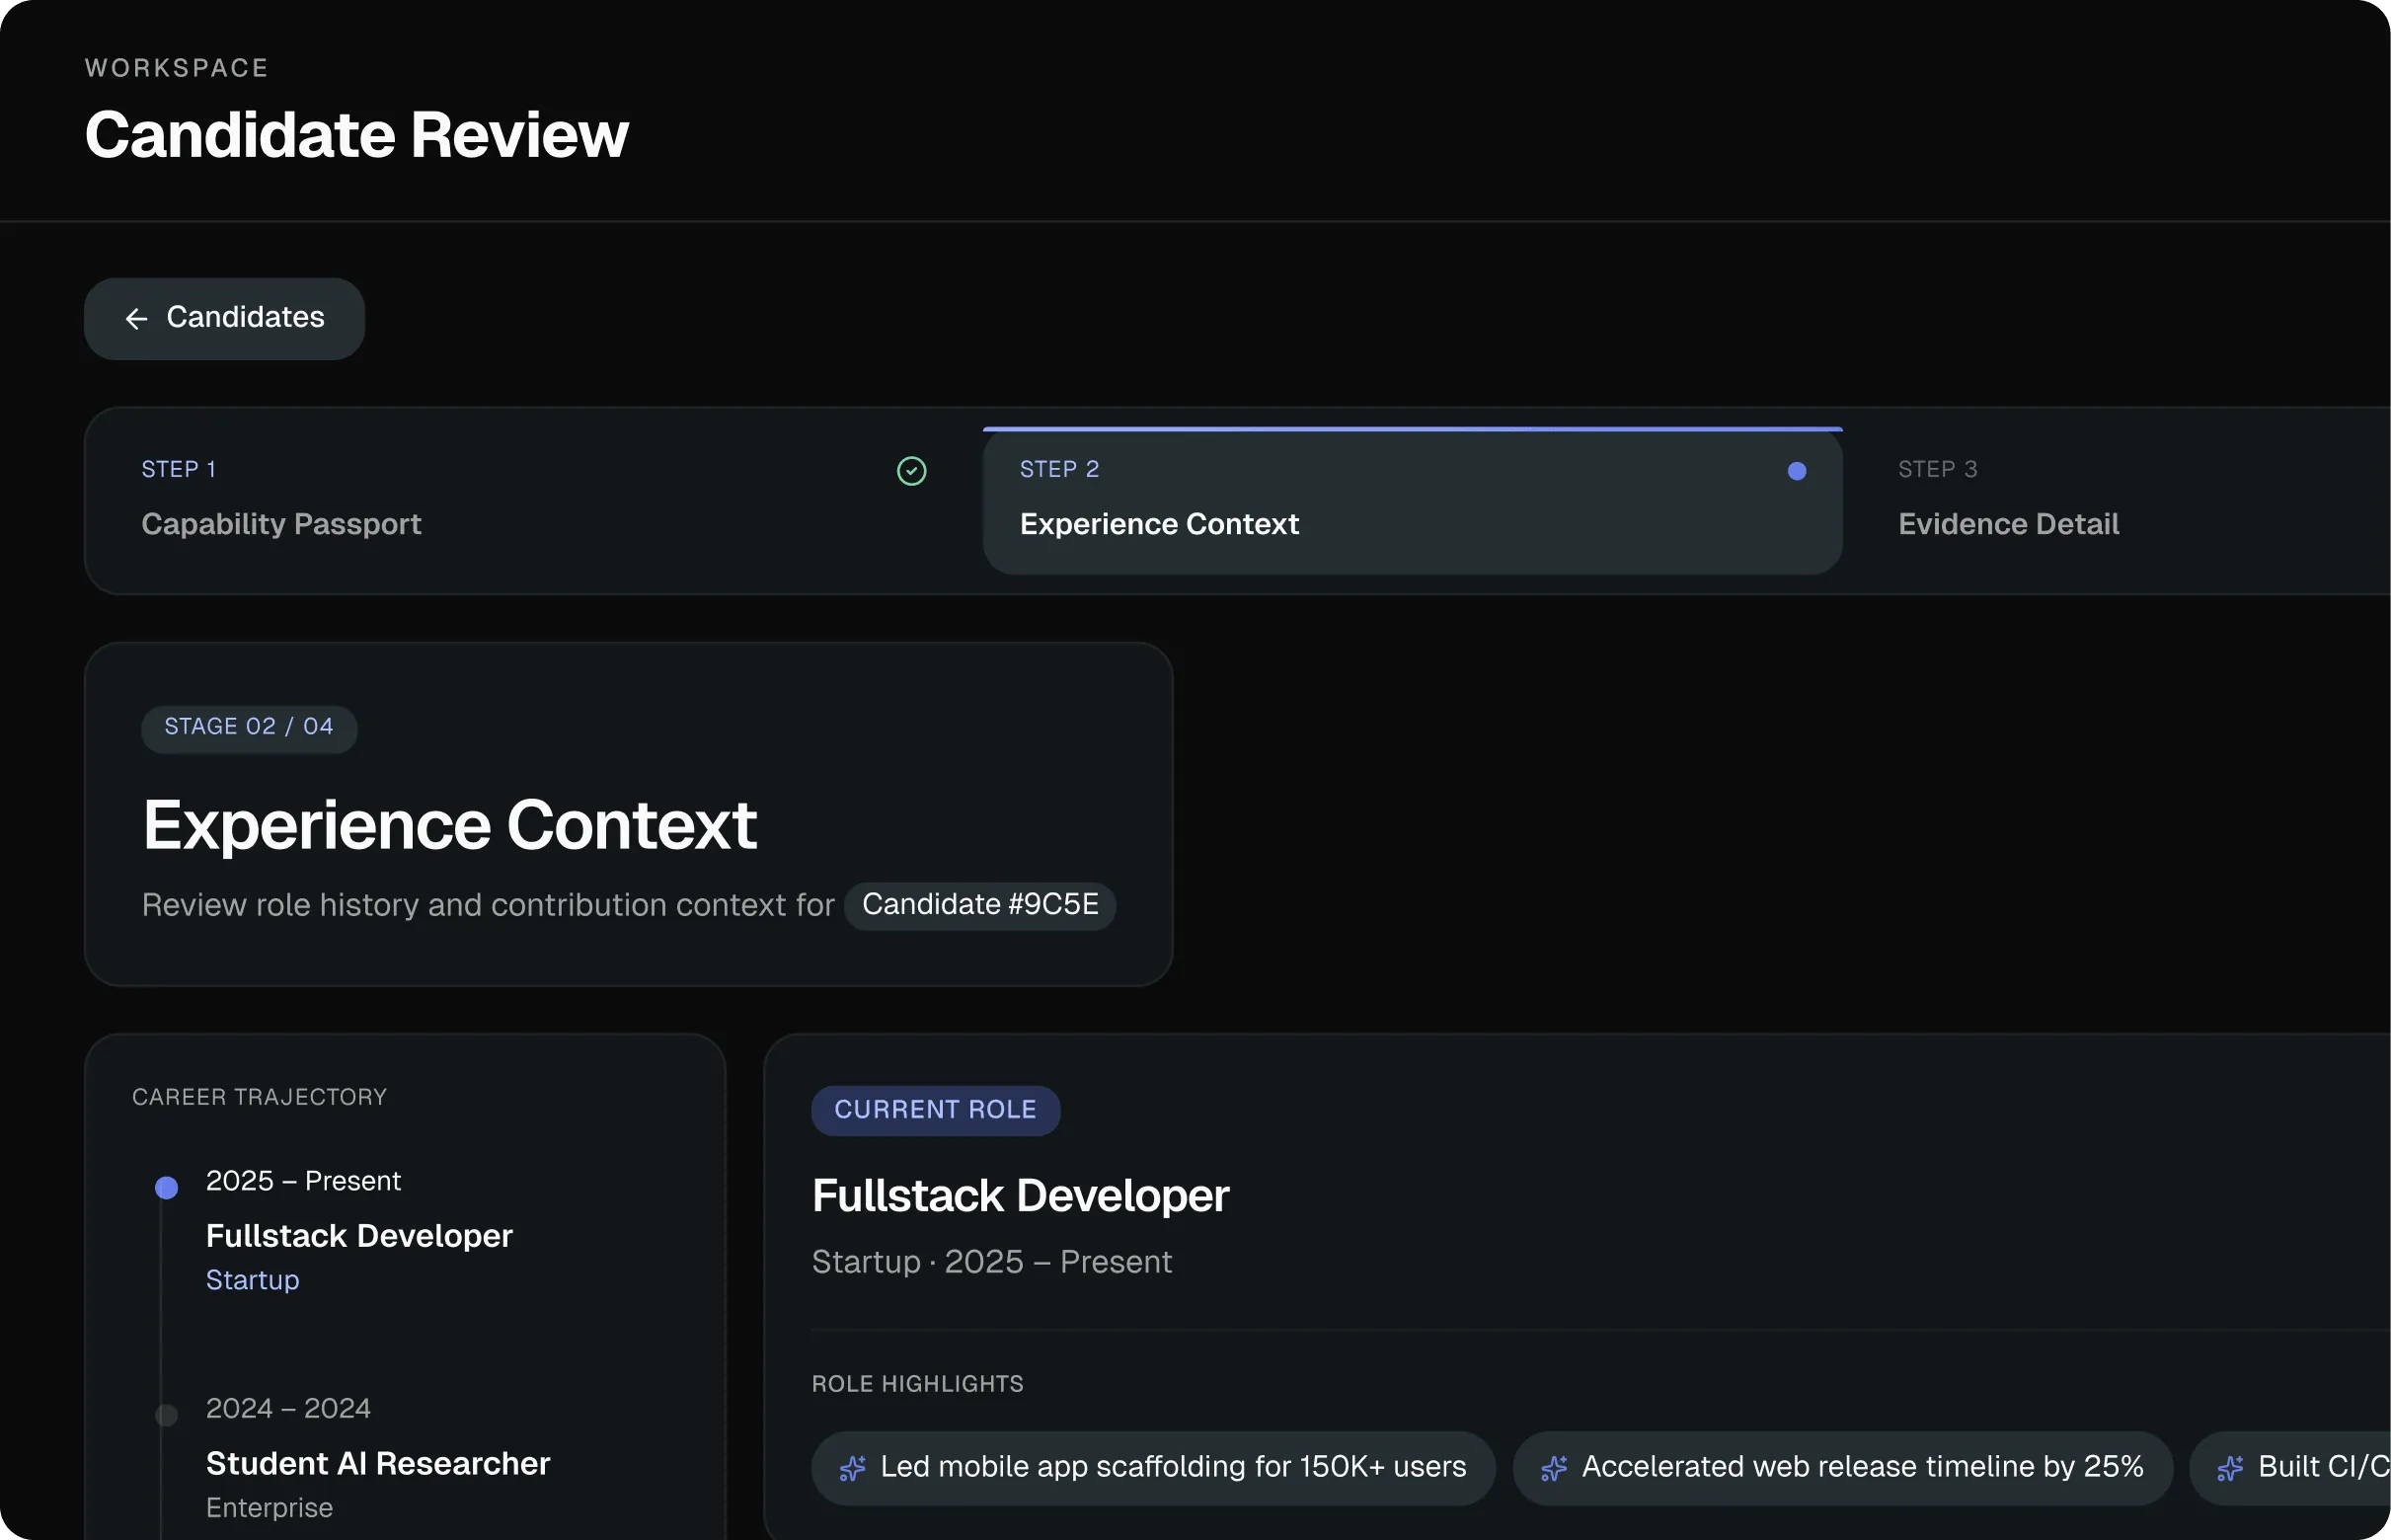Open the Step 1 Capability Passport tab
2391x1540 pixels.
[534, 500]
